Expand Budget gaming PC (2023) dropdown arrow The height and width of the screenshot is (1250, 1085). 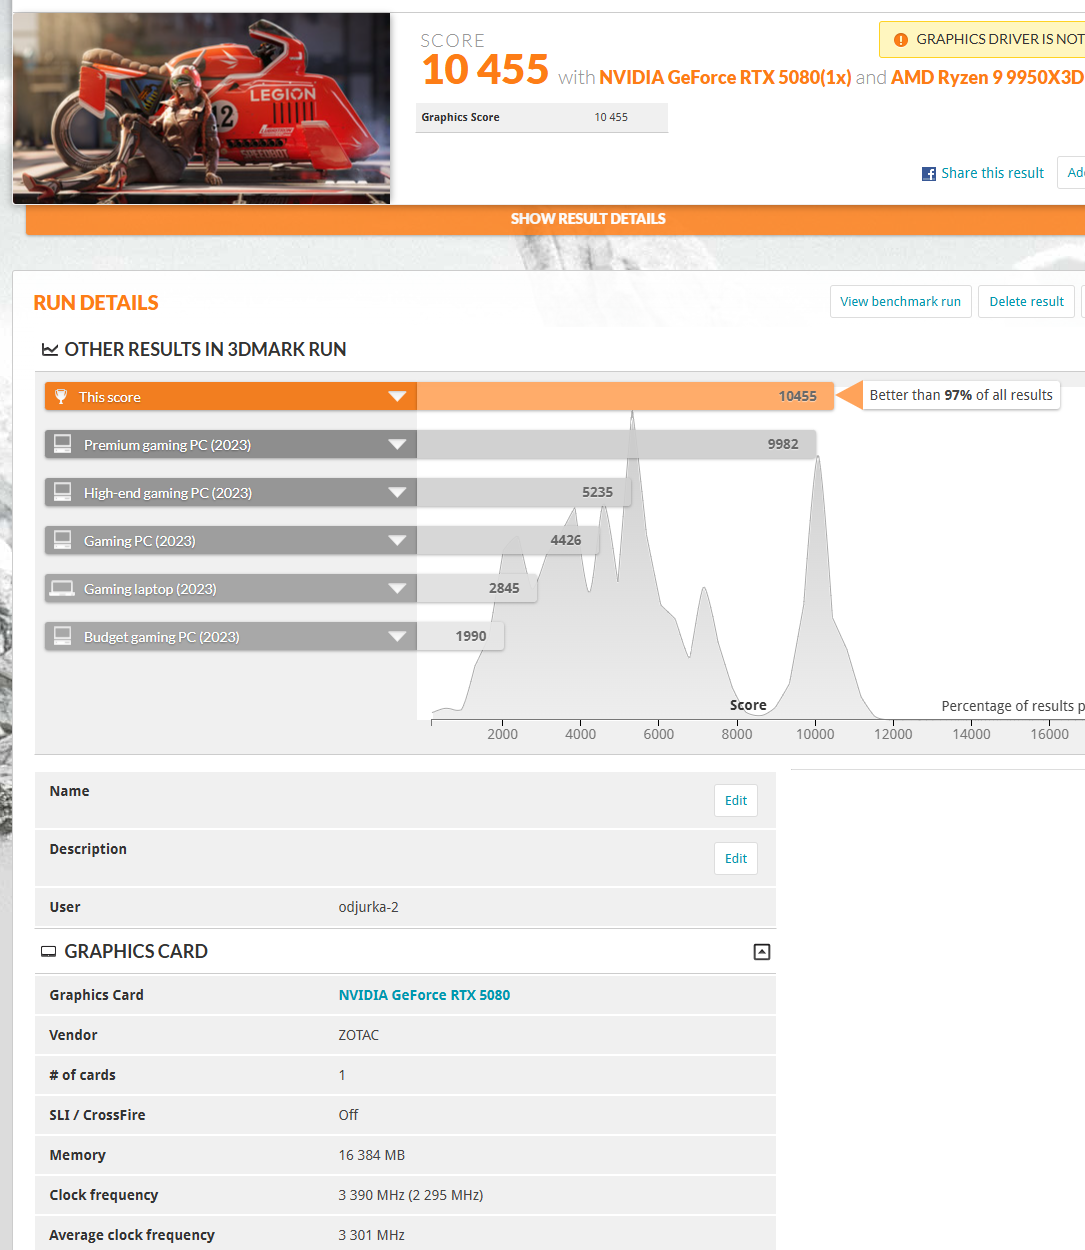(397, 636)
